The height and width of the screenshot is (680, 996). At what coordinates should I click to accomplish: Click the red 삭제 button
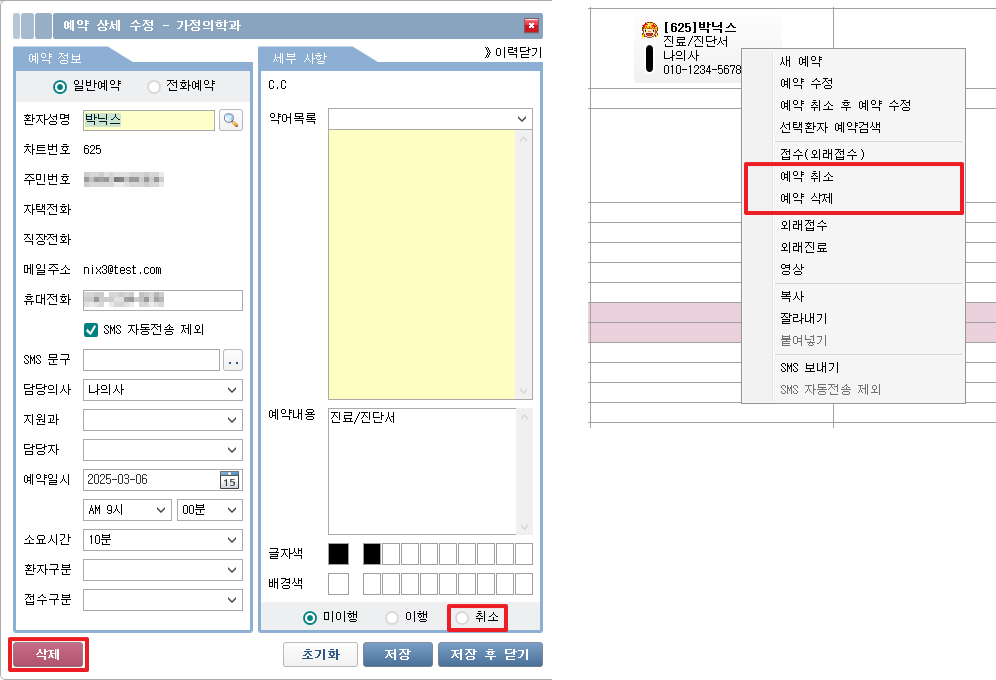(x=48, y=654)
